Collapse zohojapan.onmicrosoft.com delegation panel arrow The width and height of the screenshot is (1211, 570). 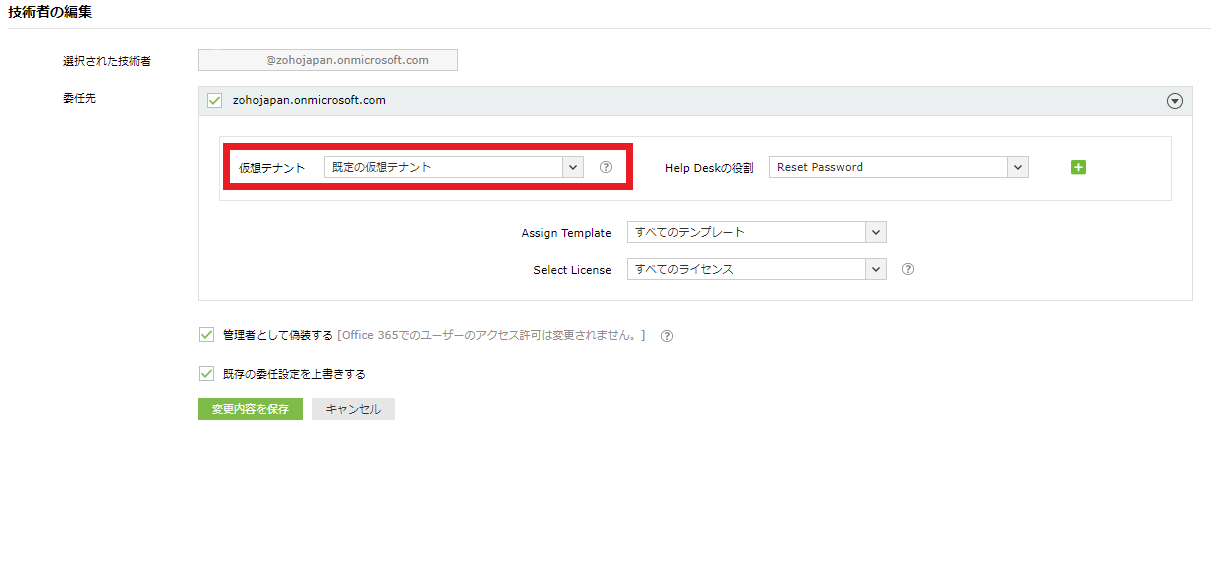(x=1175, y=101)
